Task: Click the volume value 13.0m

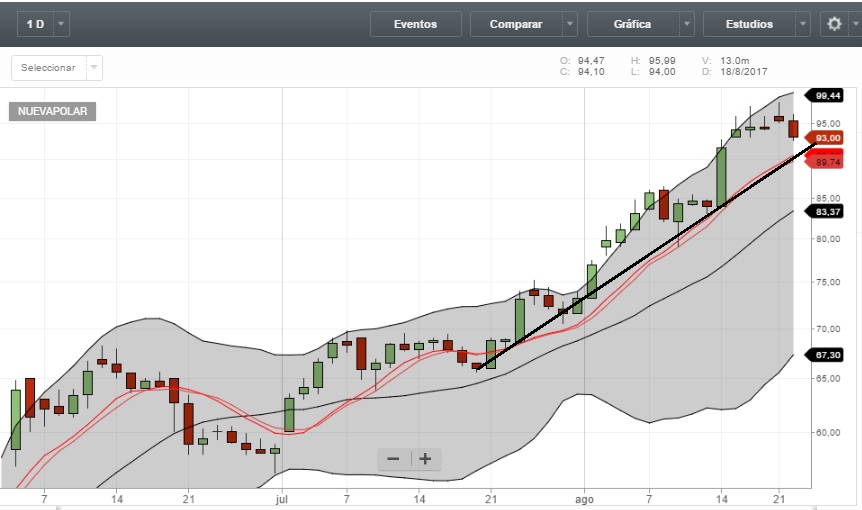Action: coord(734,60)
